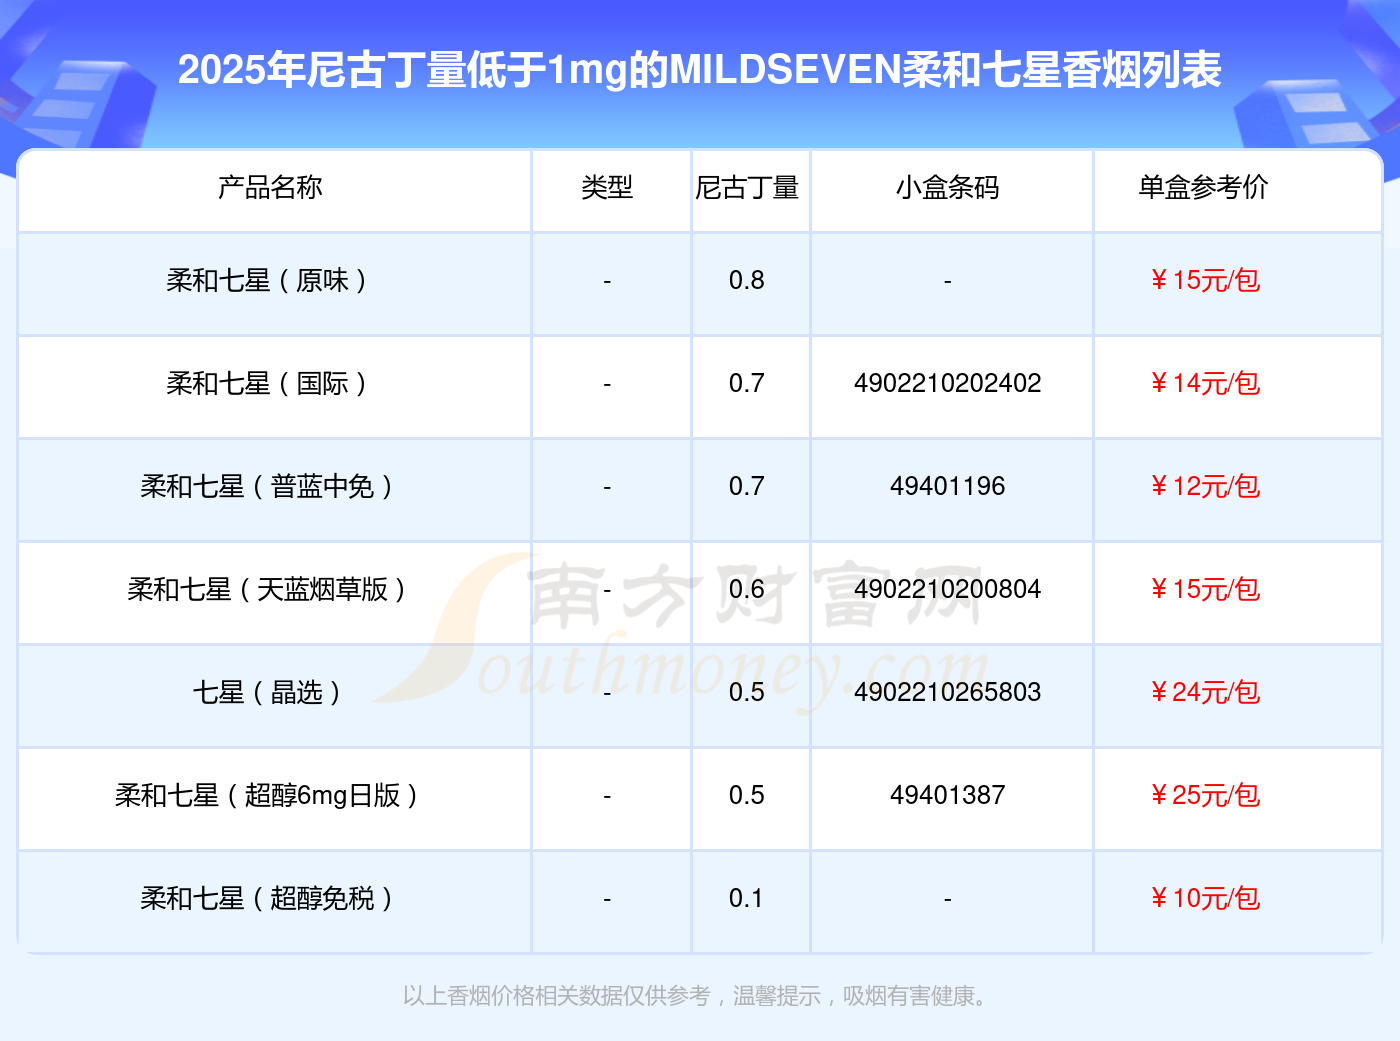The width and height of the screenshot is (1400, 1041).
Task: Click price ￥14元/包
Action: 1204,383
